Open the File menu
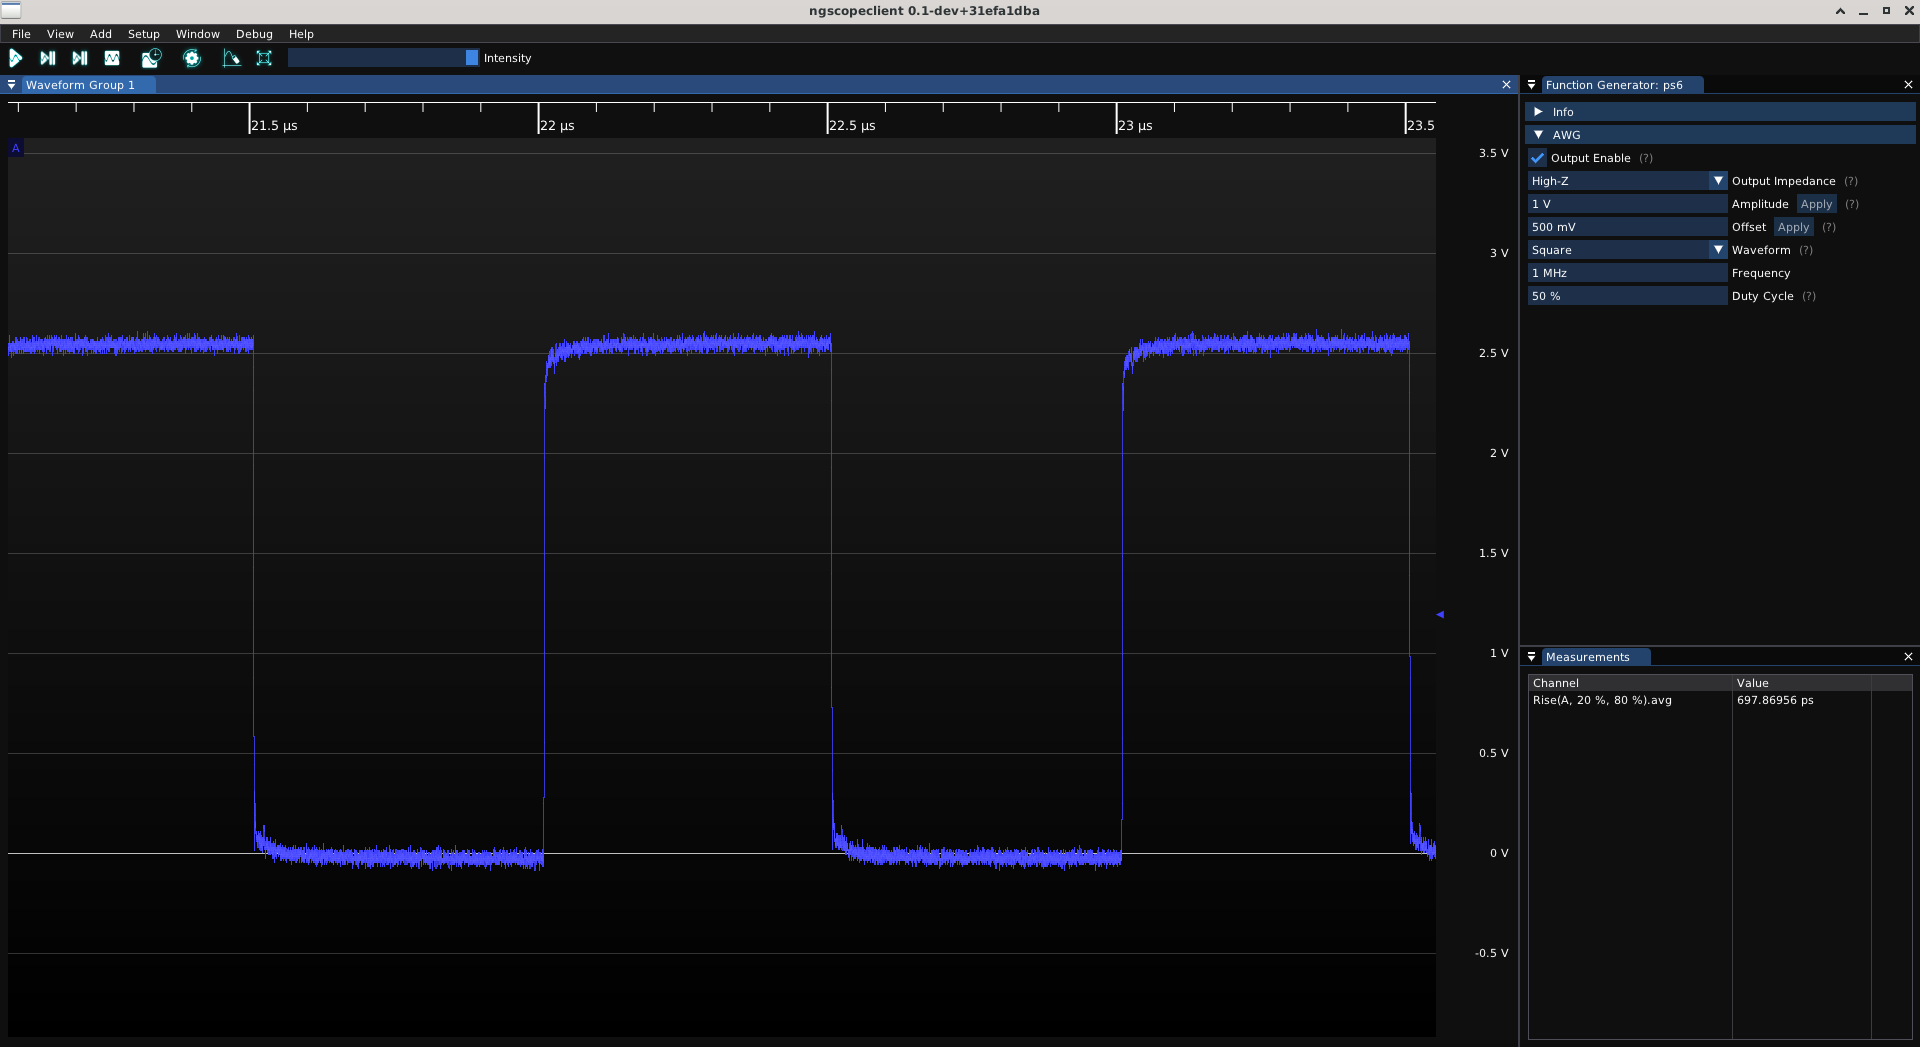The image size is (1920, 1047). (21, 34)
